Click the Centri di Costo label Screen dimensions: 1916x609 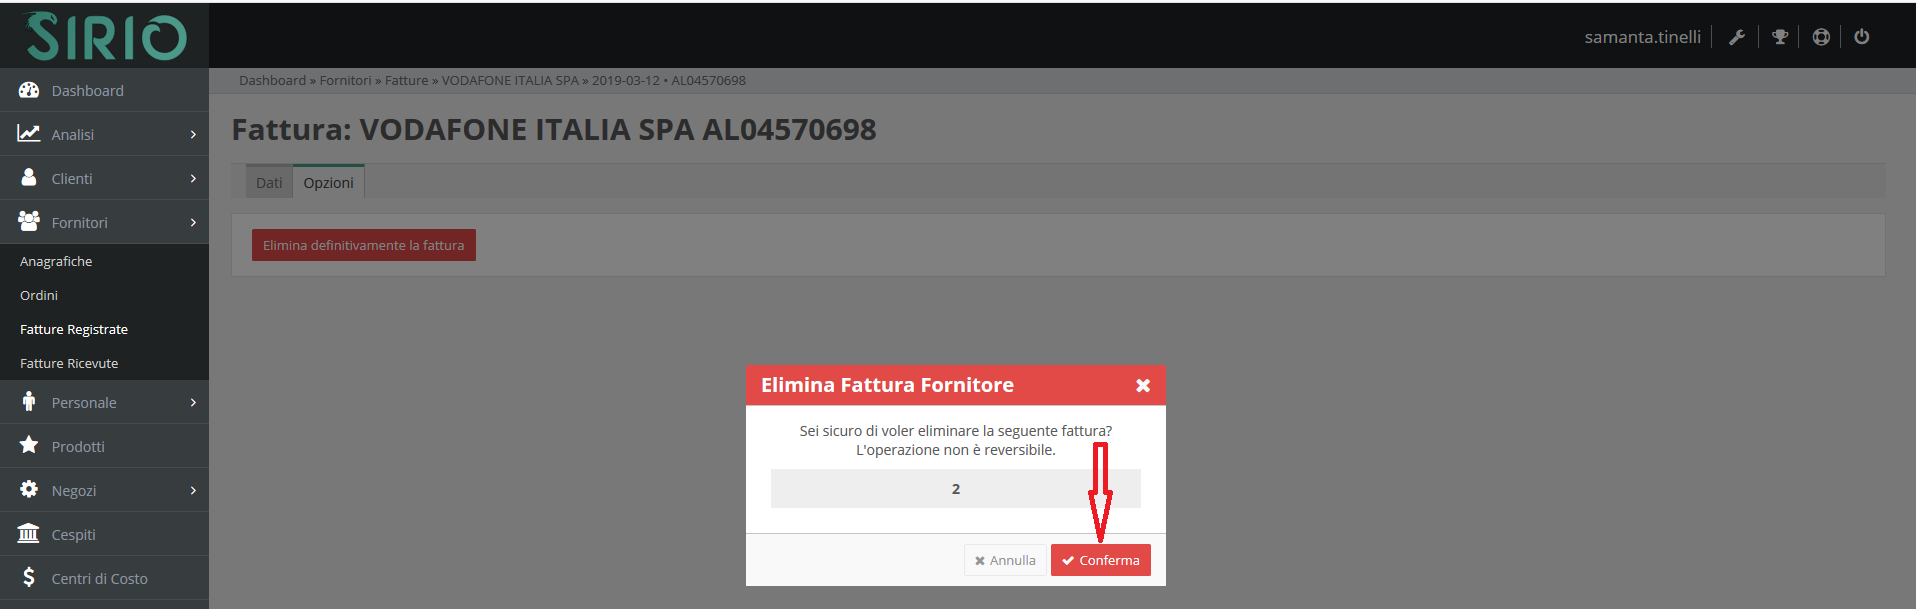click(x=100, y=578)
